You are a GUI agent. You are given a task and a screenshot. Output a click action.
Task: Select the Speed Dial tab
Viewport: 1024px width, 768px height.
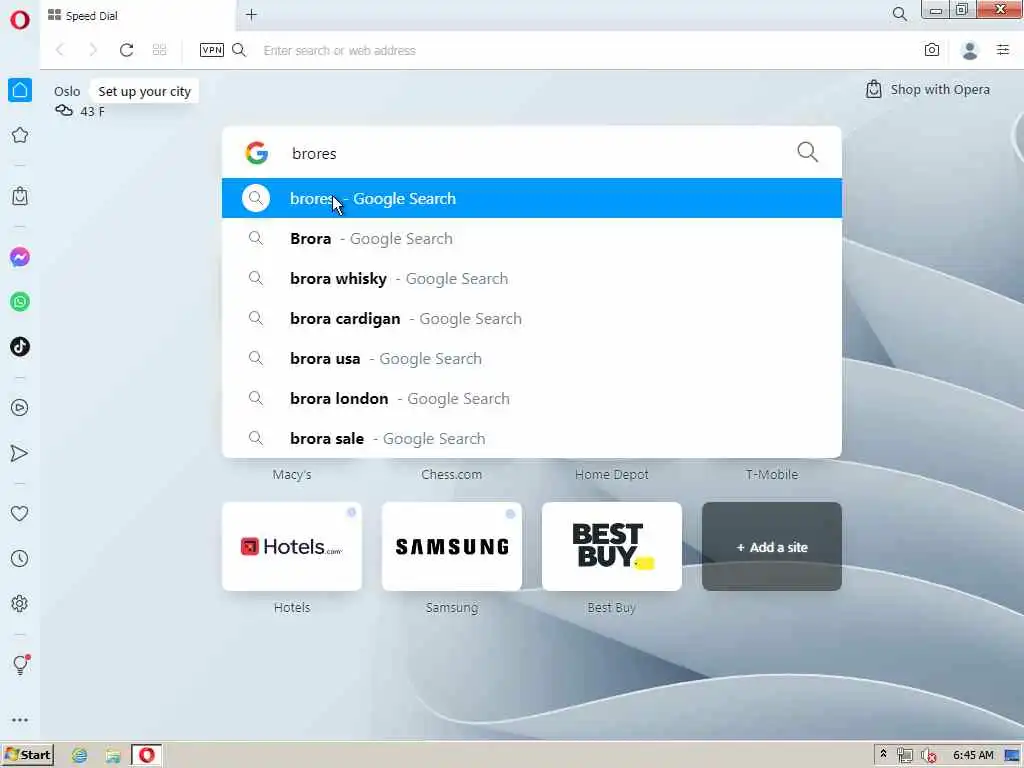pos(137,16)
